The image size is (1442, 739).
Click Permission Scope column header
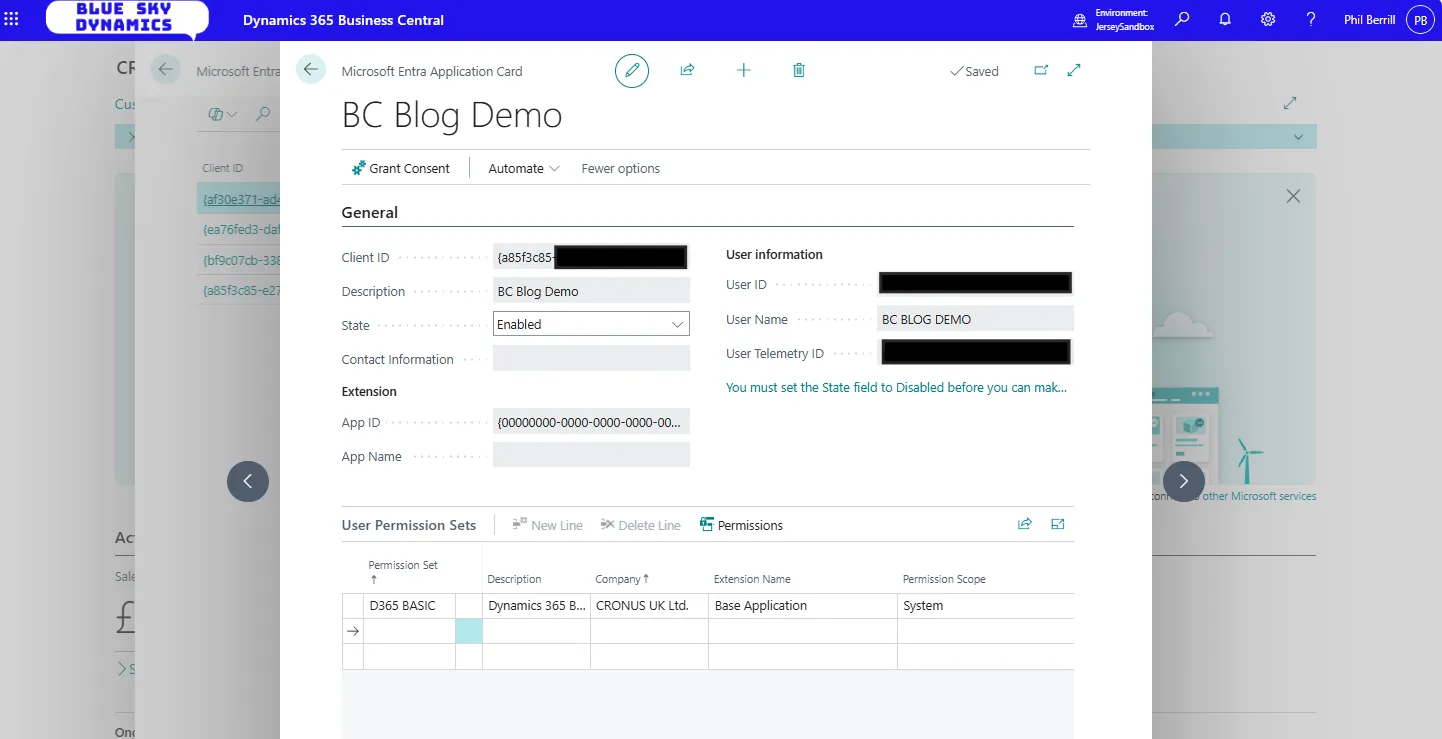coord(944,579)
